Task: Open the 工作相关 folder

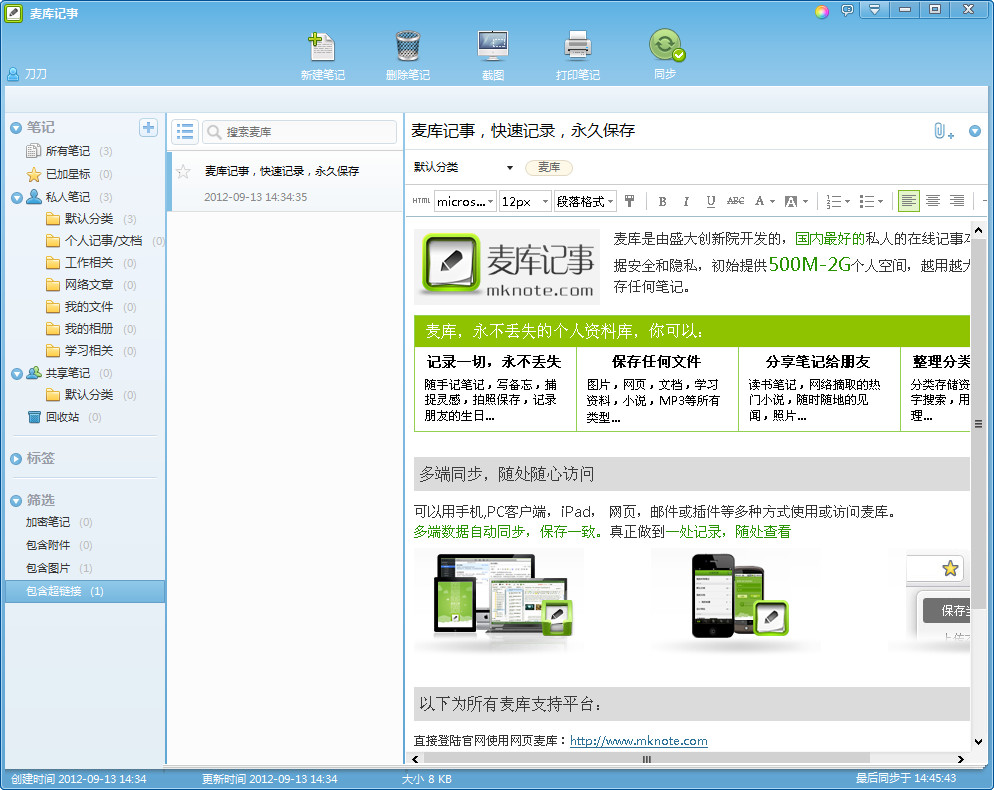Action: (90, 262)
